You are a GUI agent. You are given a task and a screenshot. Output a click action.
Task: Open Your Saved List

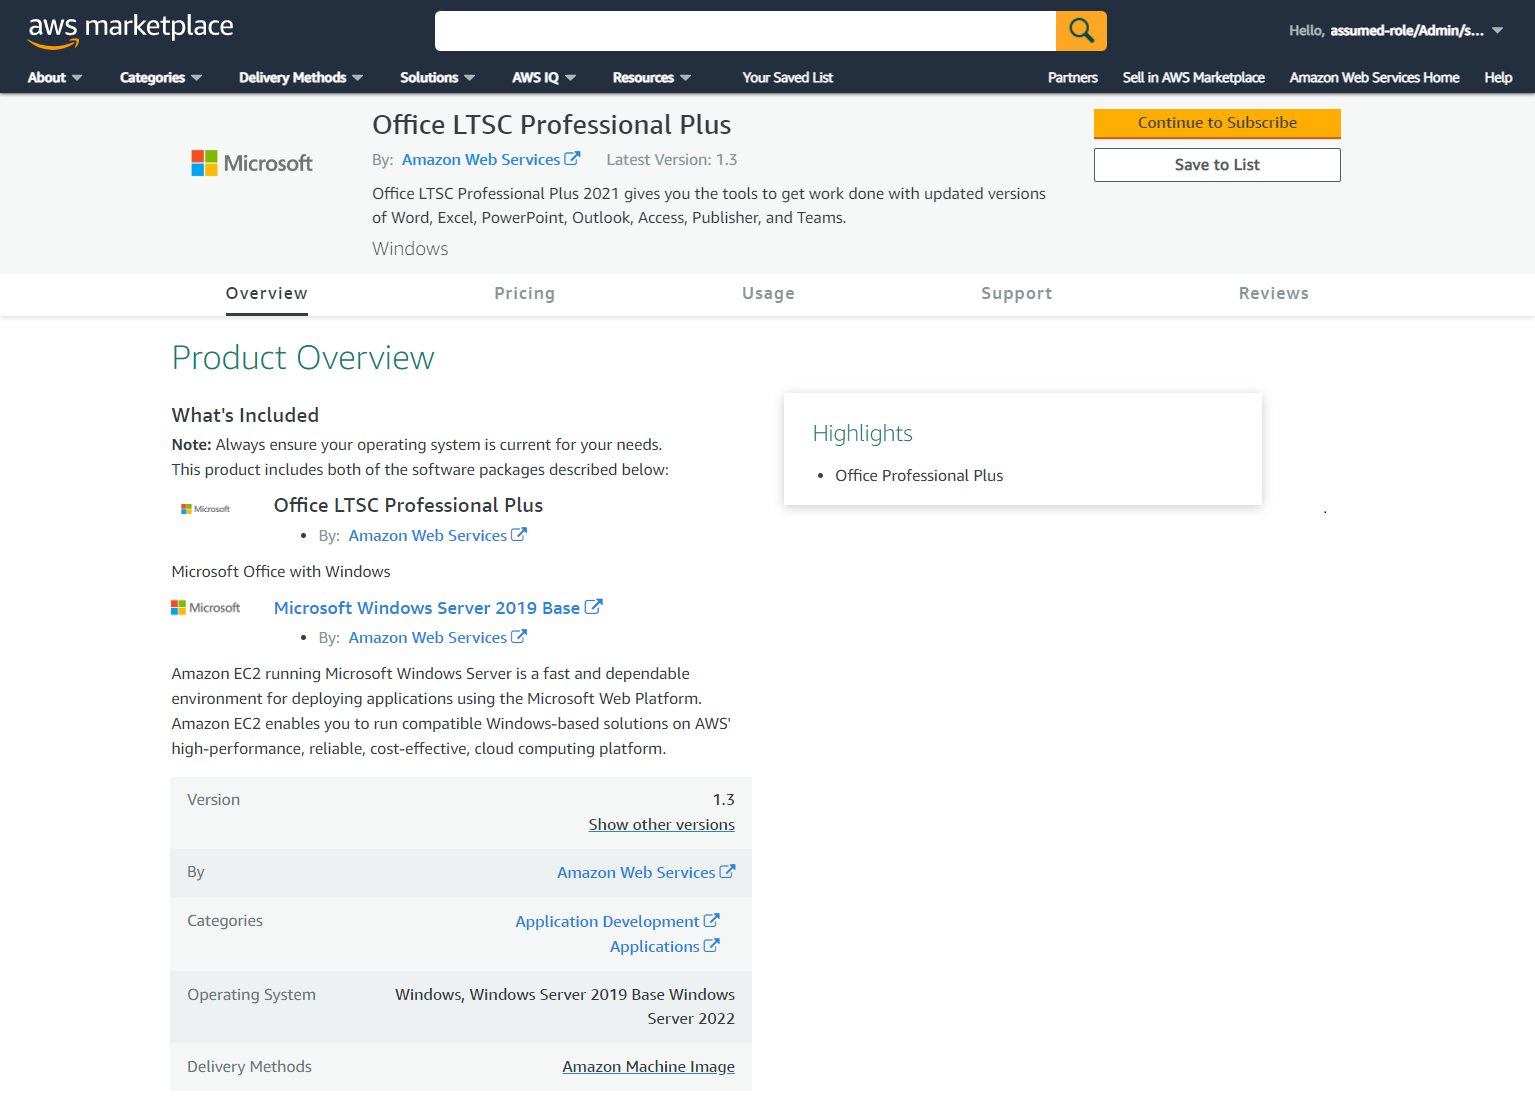[788, 77]
